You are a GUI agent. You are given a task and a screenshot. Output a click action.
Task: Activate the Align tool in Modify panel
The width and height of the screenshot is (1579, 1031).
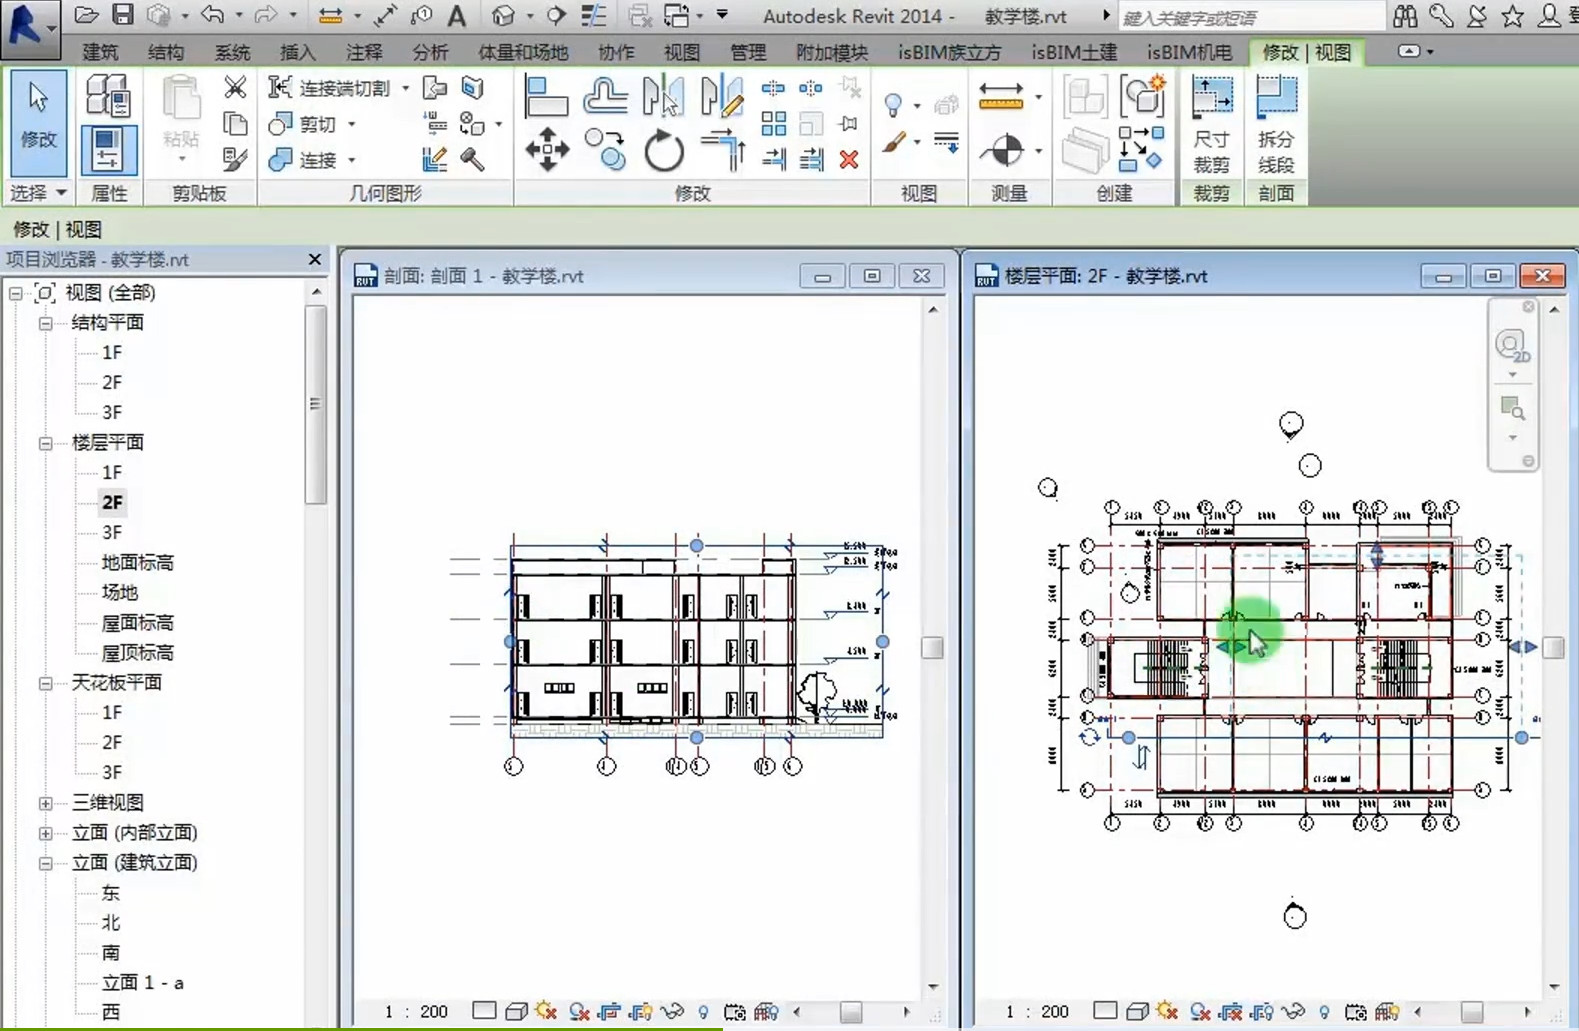546,96
